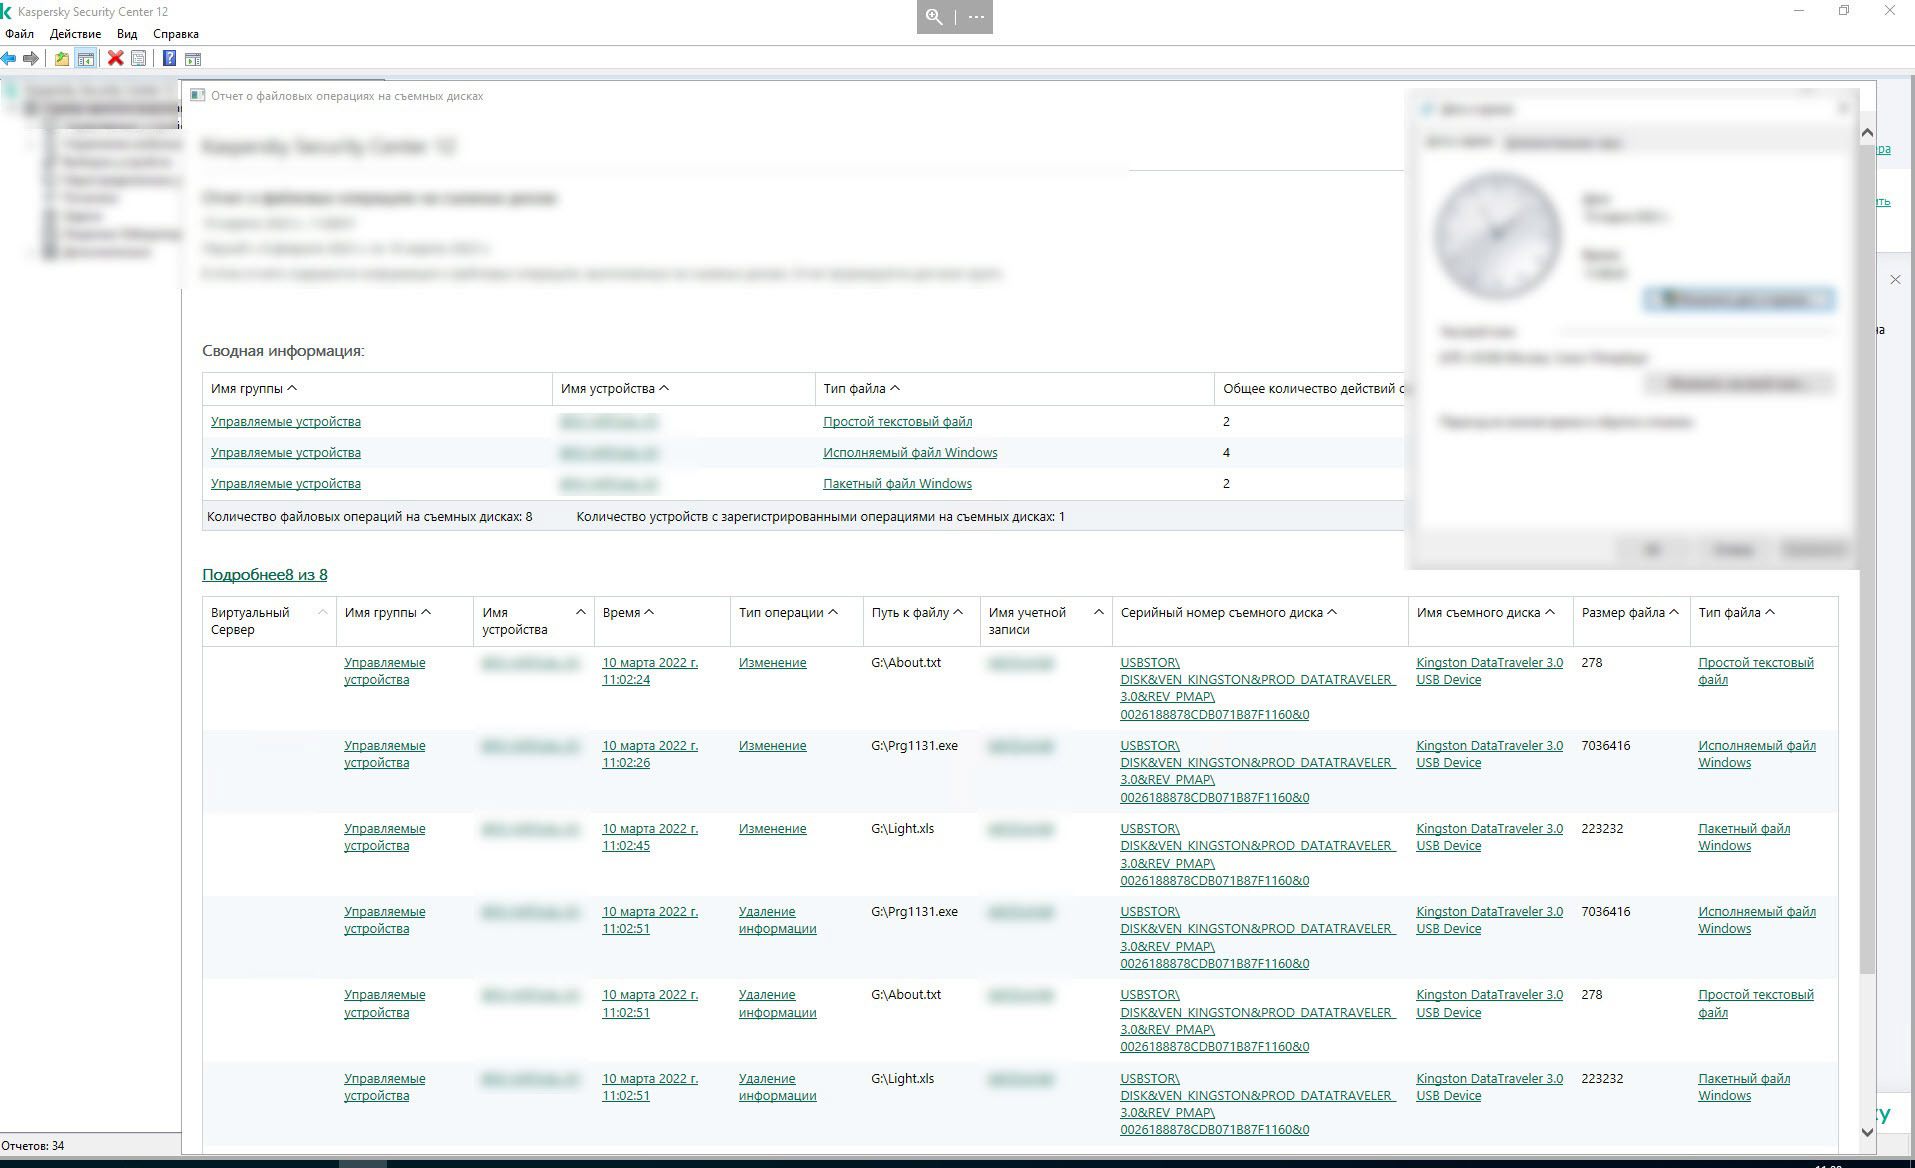
Task: Click 'Удаление информации' in the G:\Light.xls row
Action: tap(777, 1087)
